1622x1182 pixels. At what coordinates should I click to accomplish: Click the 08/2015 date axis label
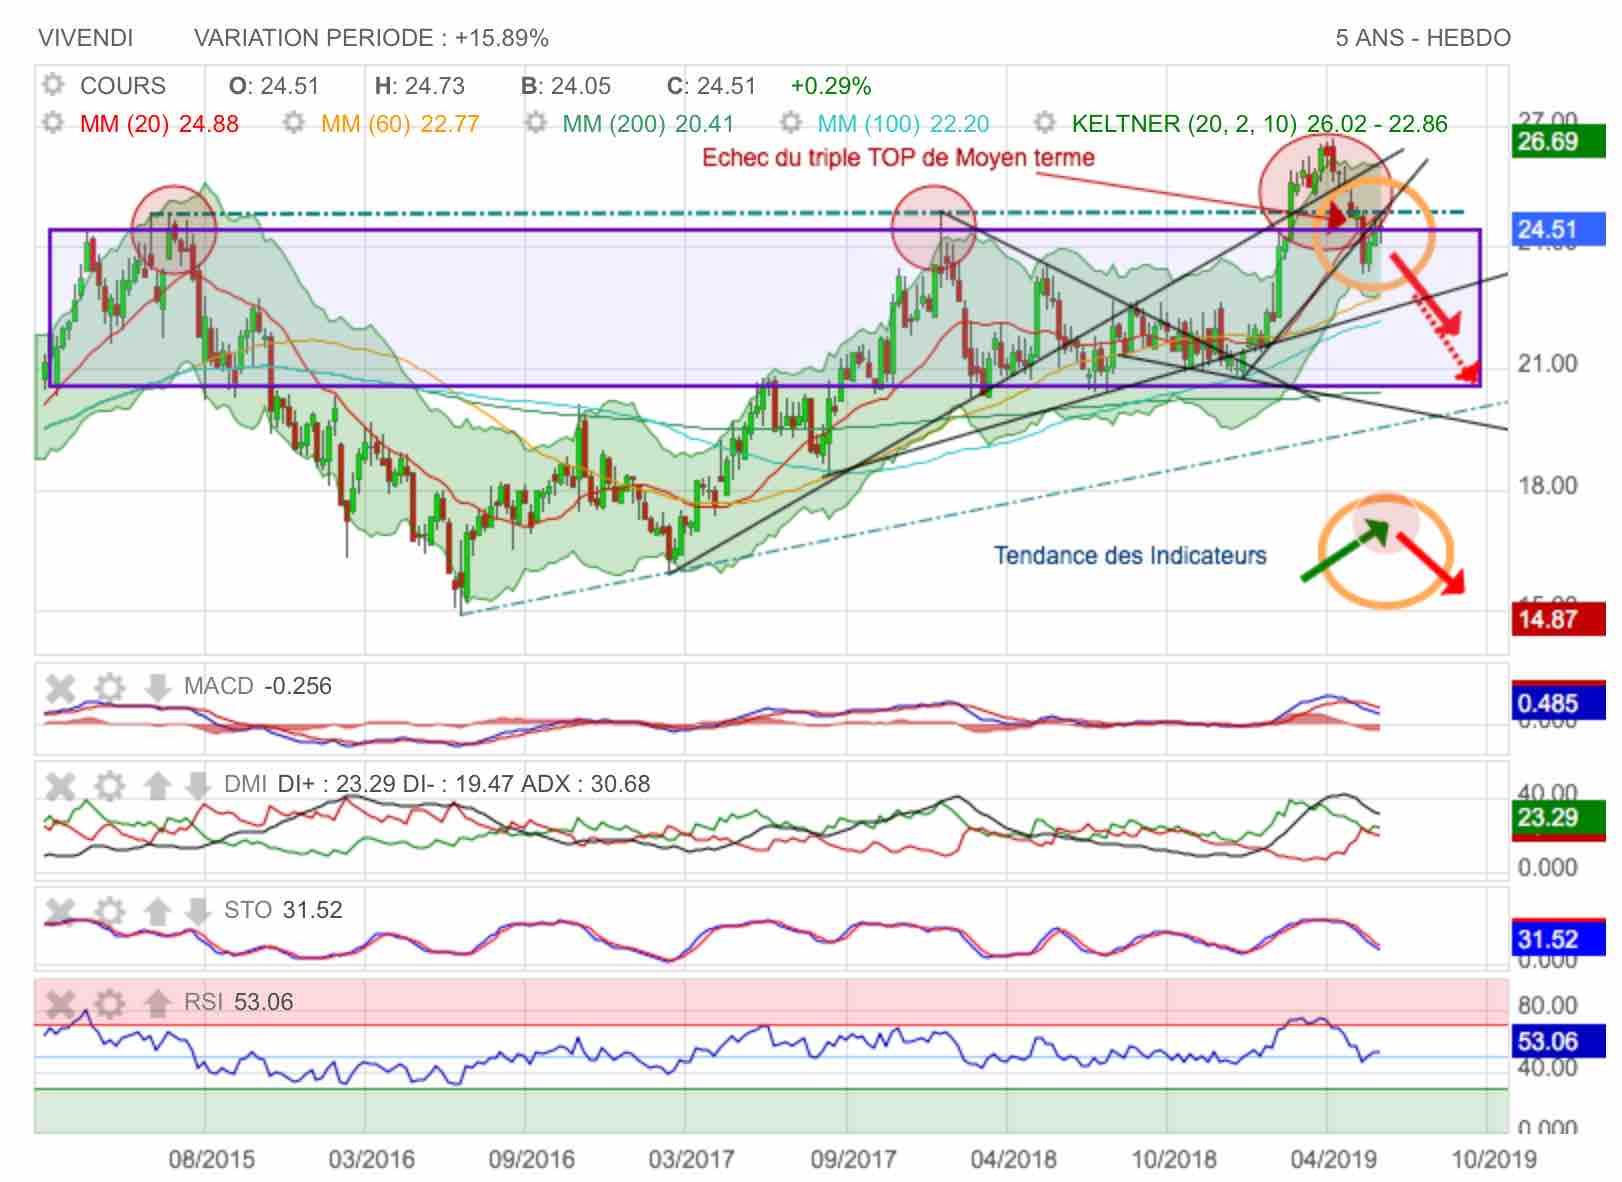click(211, 1159)
